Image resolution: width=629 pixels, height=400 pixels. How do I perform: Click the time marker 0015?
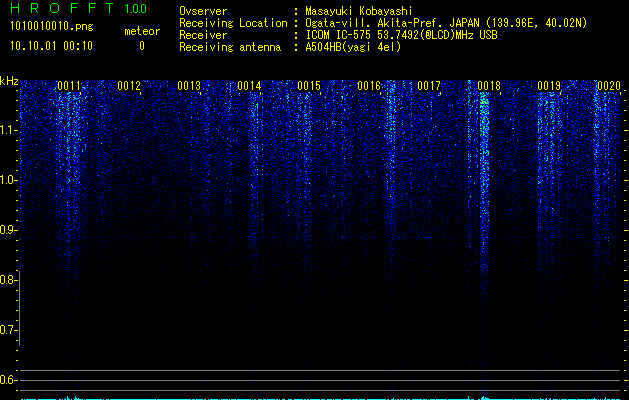coord(309,86)
